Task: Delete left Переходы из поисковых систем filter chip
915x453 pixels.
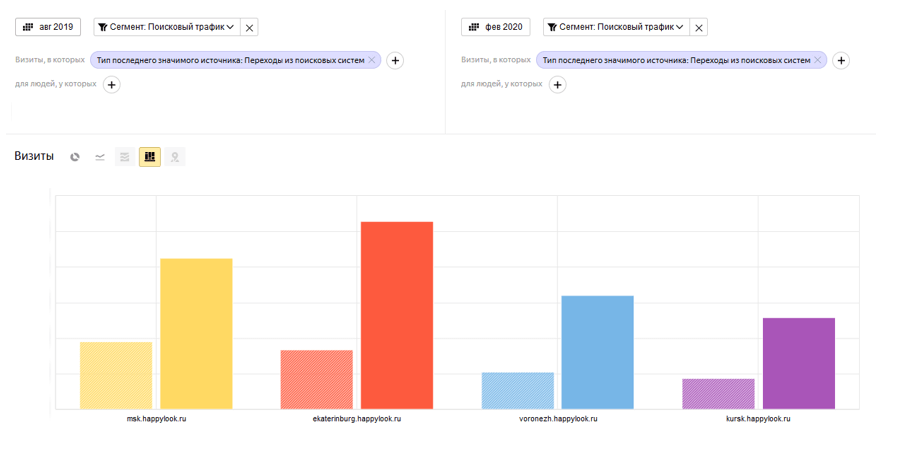Action: 372,60
